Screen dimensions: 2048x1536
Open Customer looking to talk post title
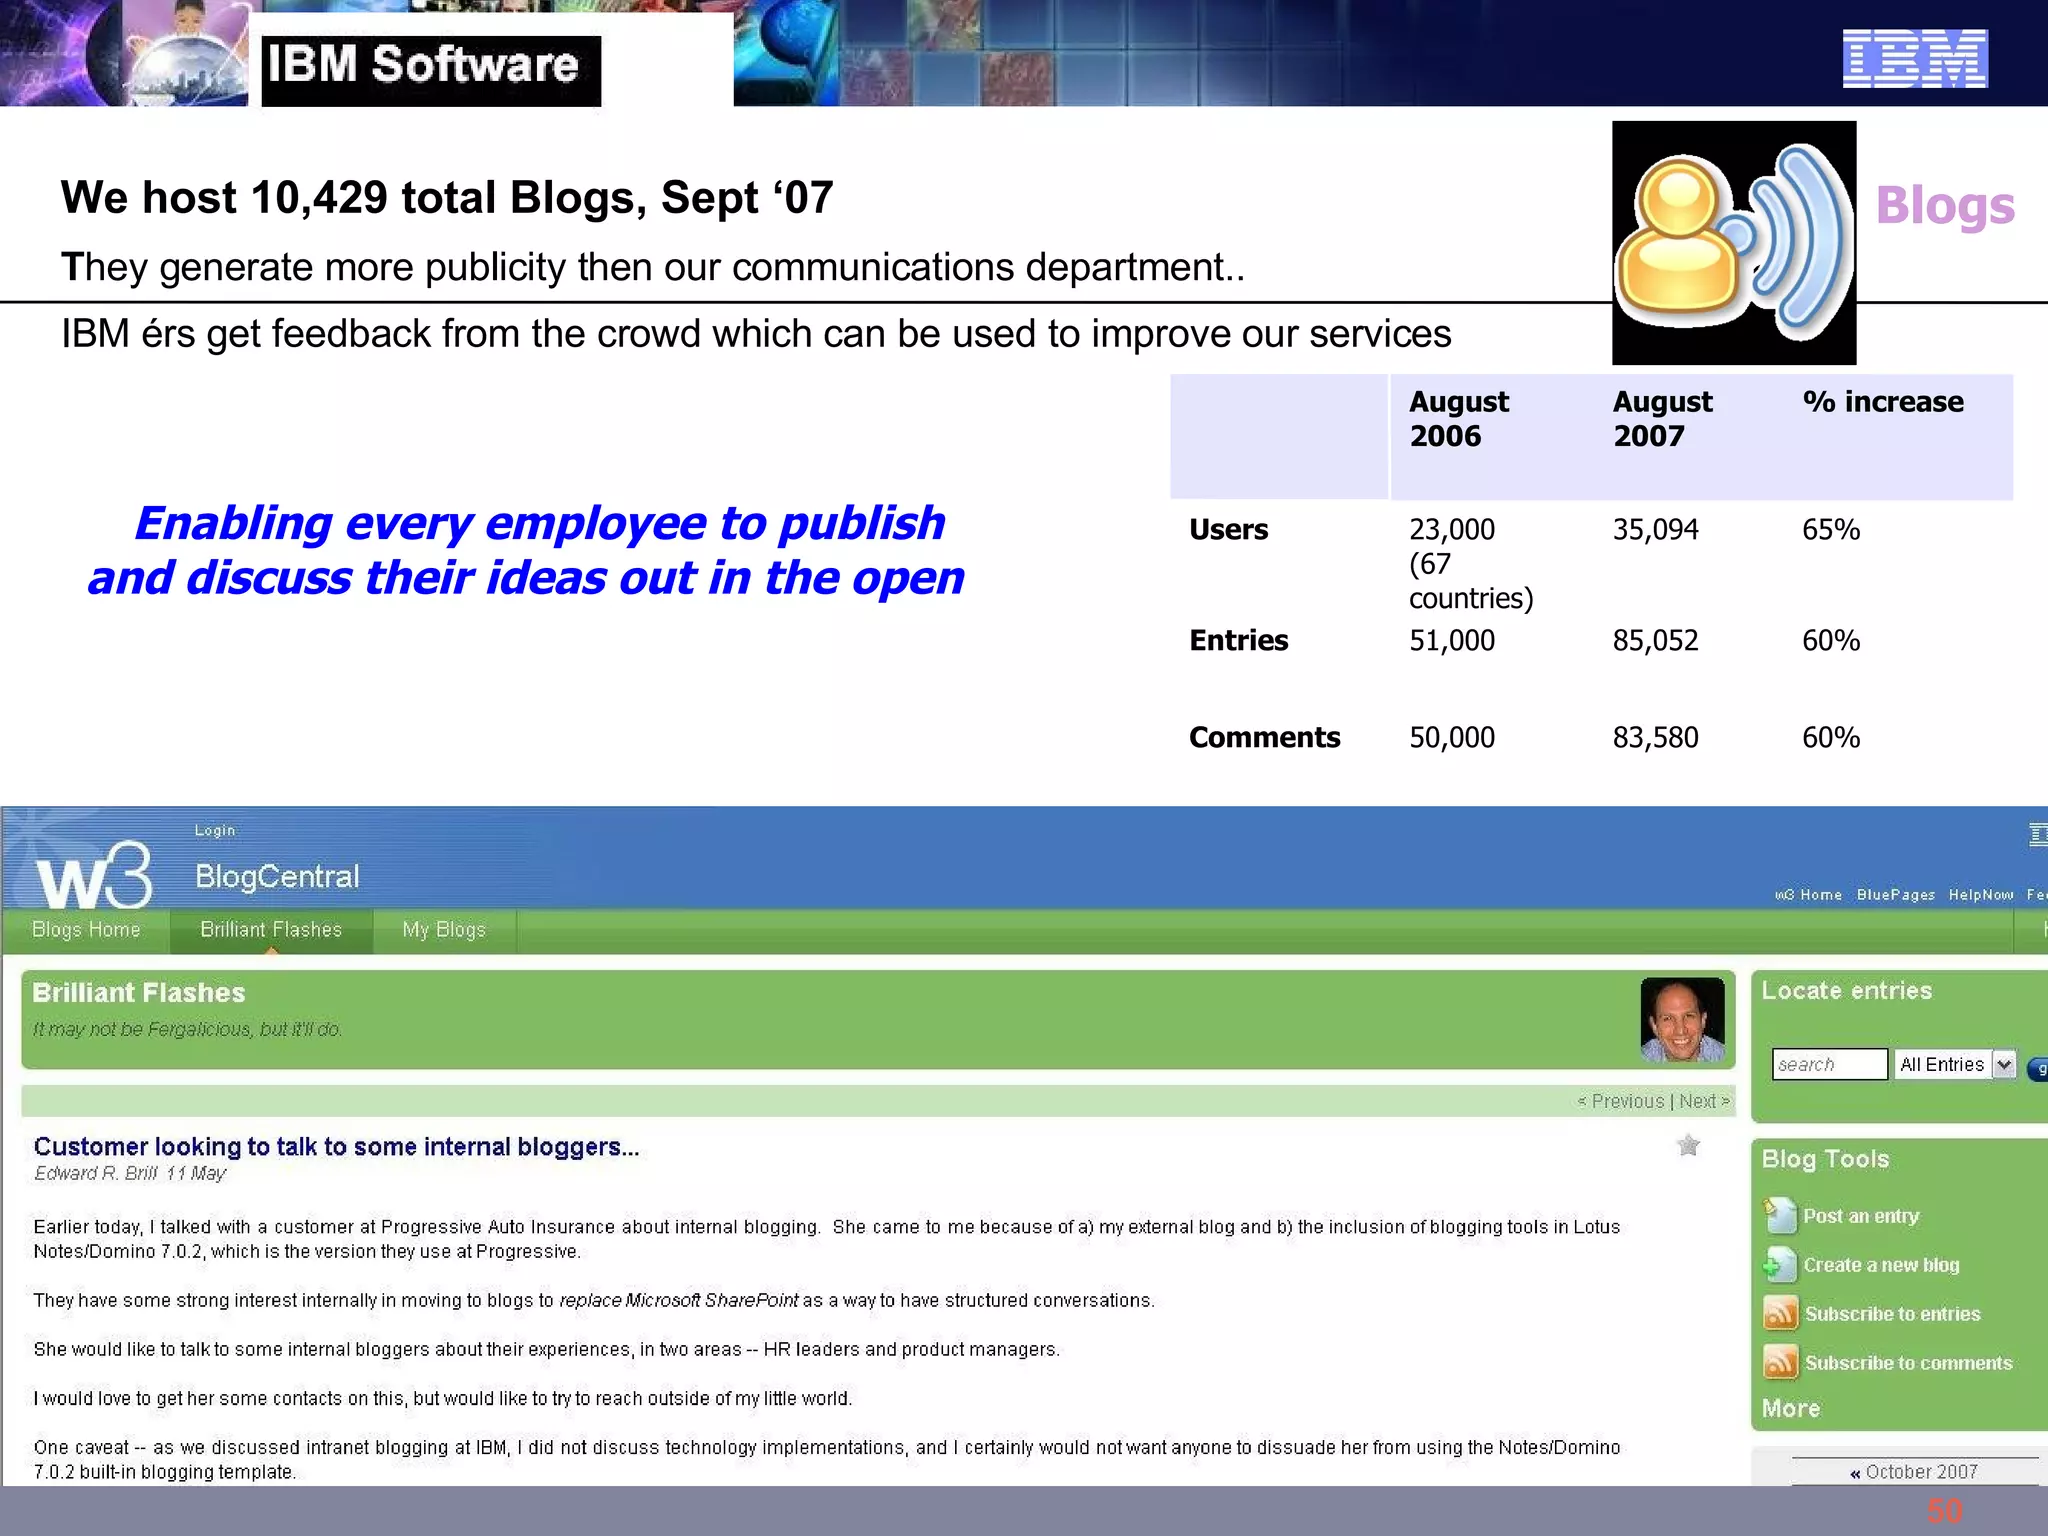tap(336, 1147)
